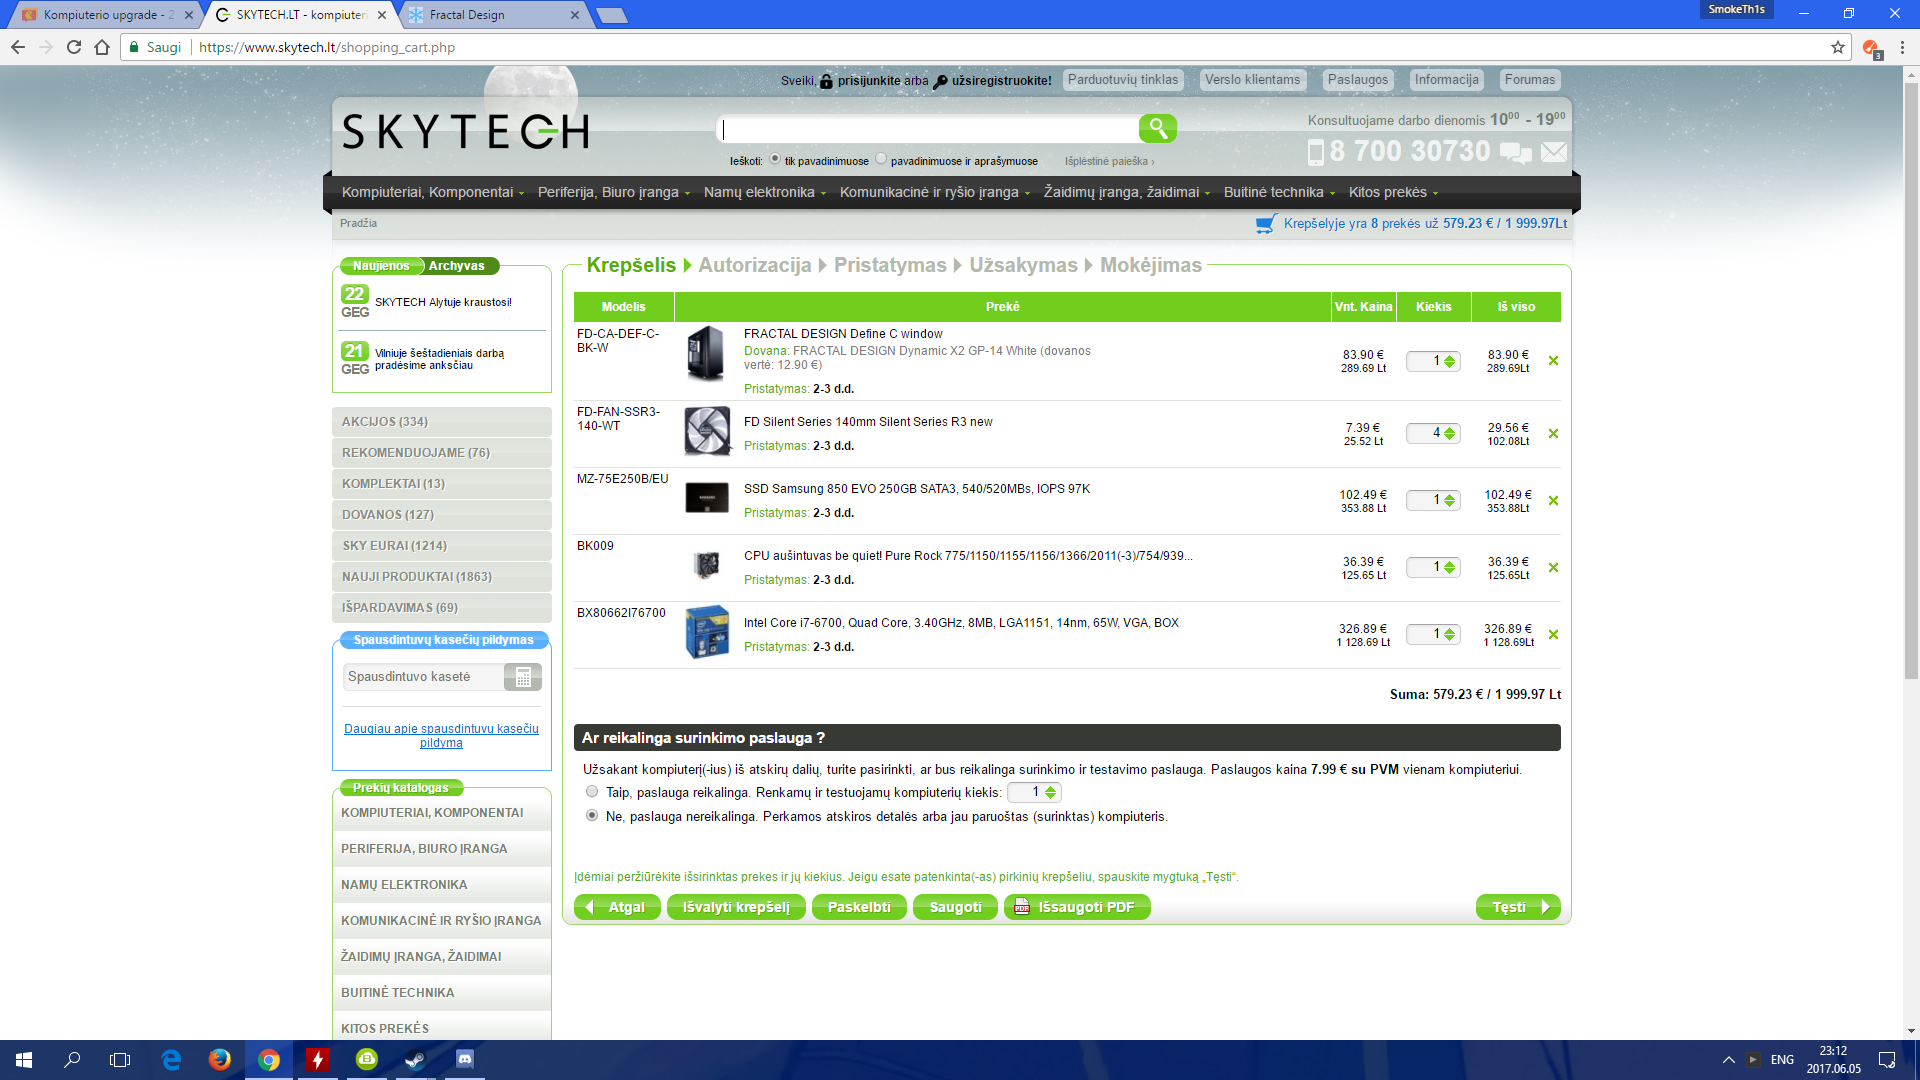1920x1080 pixels.
Task: Remove Intel Core i7-6700 from cart
Action: 1553,635
